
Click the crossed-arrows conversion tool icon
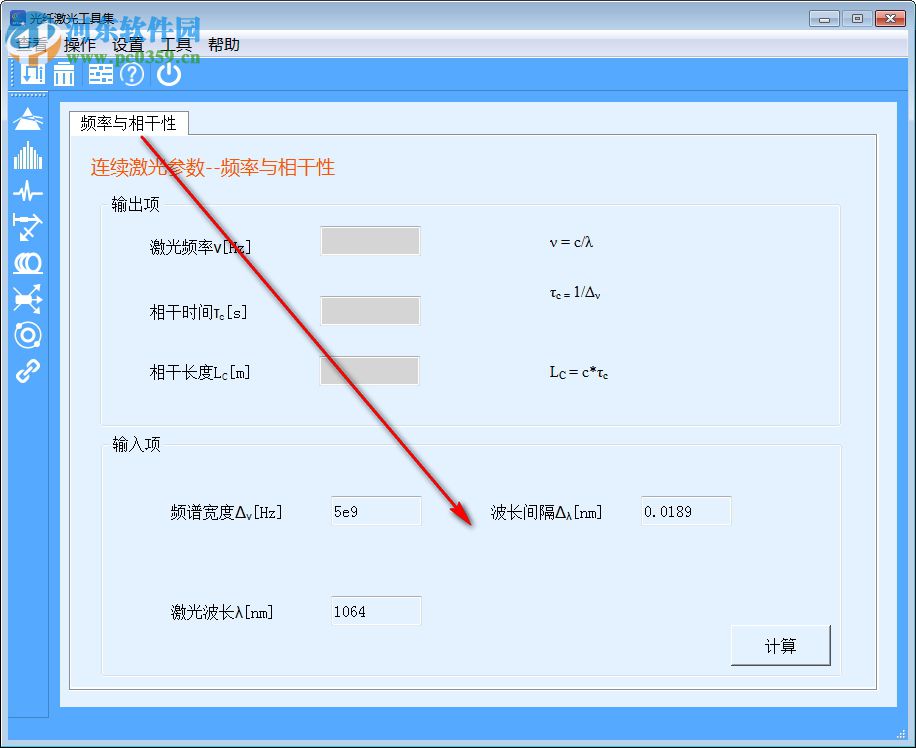coord(27,298)
